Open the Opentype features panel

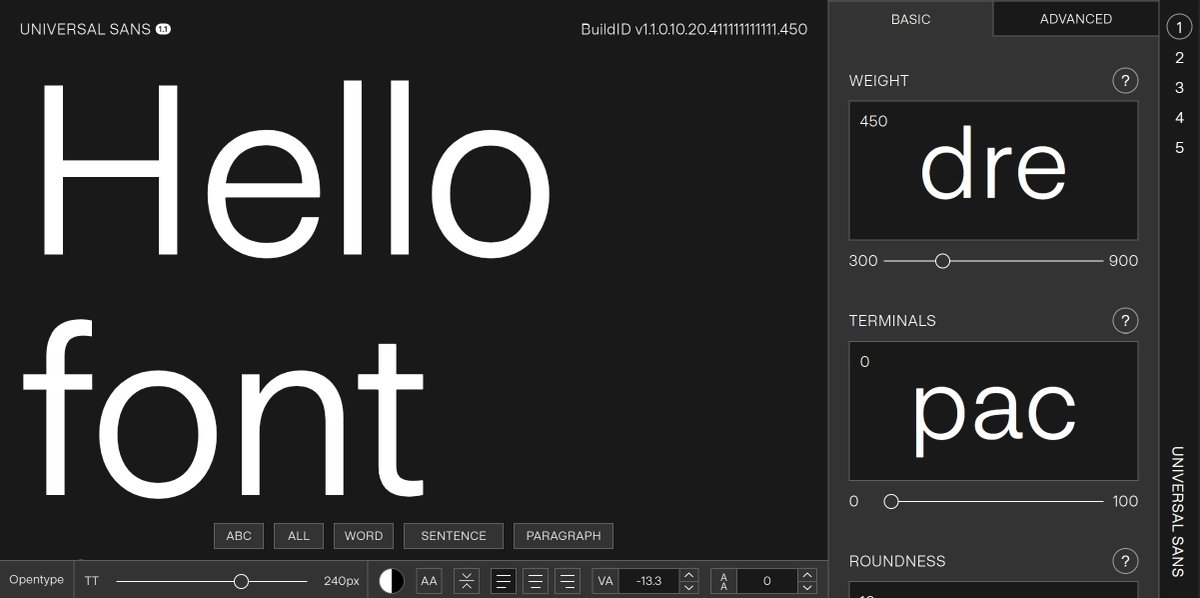coord(37,580)
